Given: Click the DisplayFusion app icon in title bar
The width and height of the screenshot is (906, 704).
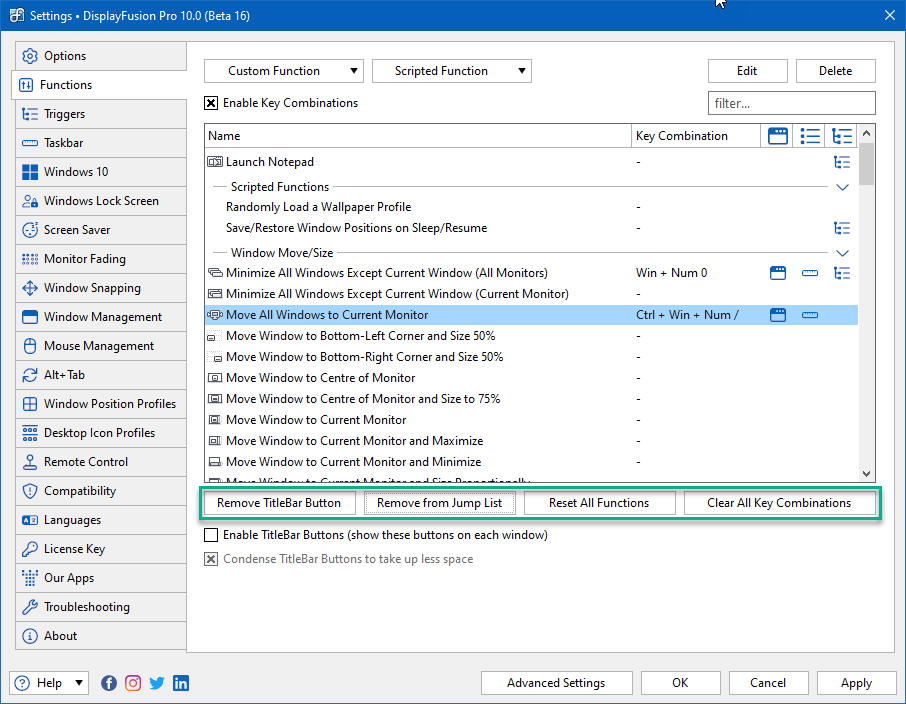Looking at the screenshot, I should 17,15.
